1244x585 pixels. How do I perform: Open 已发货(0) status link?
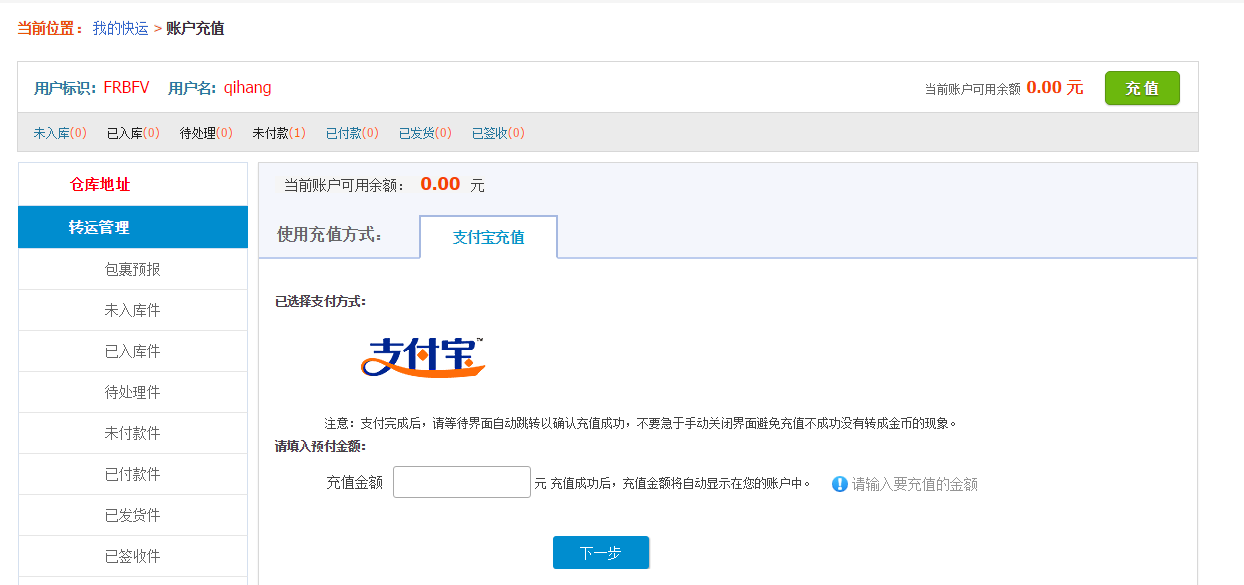coord(425,133)
